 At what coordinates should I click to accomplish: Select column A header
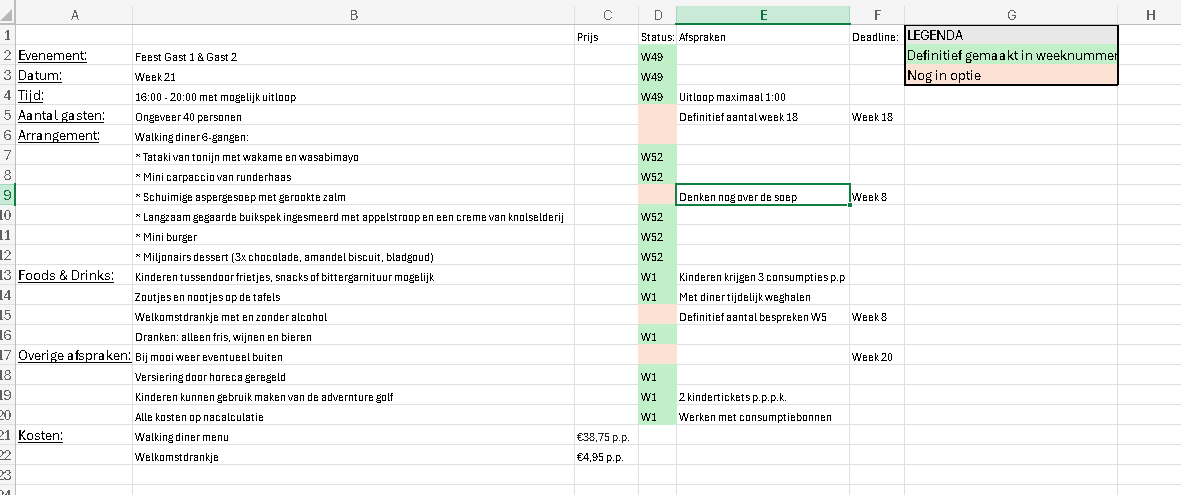pos(76,13)
